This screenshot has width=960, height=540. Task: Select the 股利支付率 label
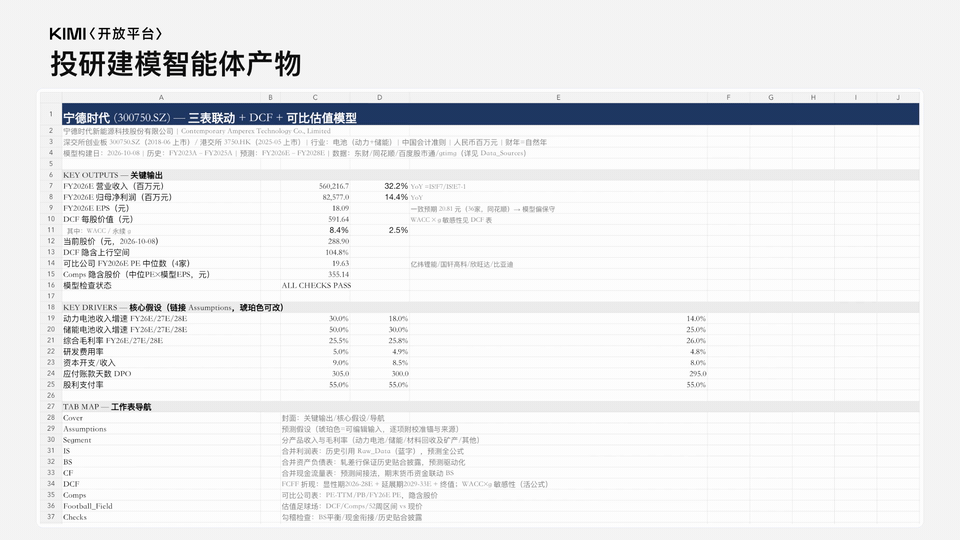(x=83, y=384)
